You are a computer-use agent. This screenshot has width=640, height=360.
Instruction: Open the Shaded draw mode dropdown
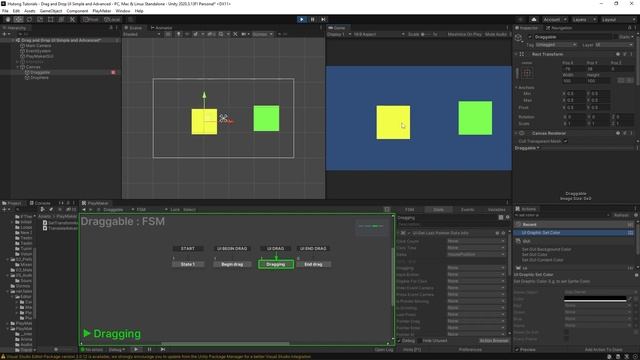pyautogui.click(x=142, y=34)
